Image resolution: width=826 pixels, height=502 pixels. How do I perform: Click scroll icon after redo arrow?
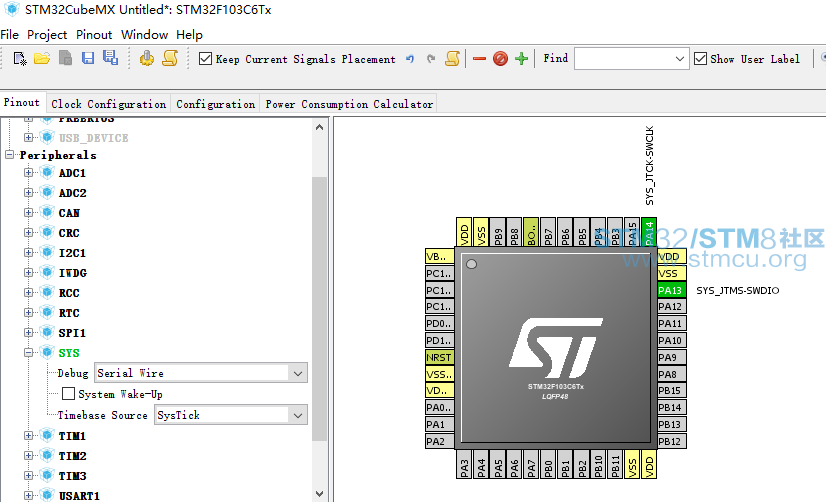pos(453,58)
